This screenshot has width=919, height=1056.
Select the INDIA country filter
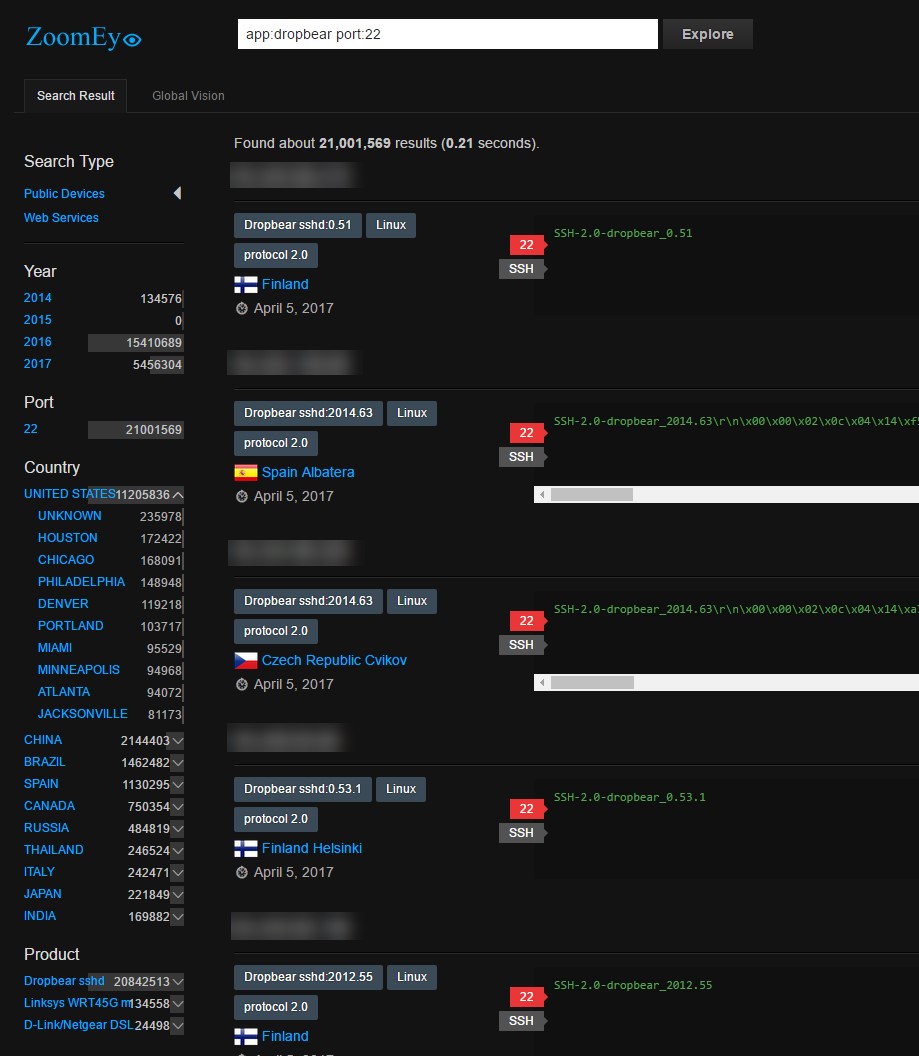click(x=40, y=916)
